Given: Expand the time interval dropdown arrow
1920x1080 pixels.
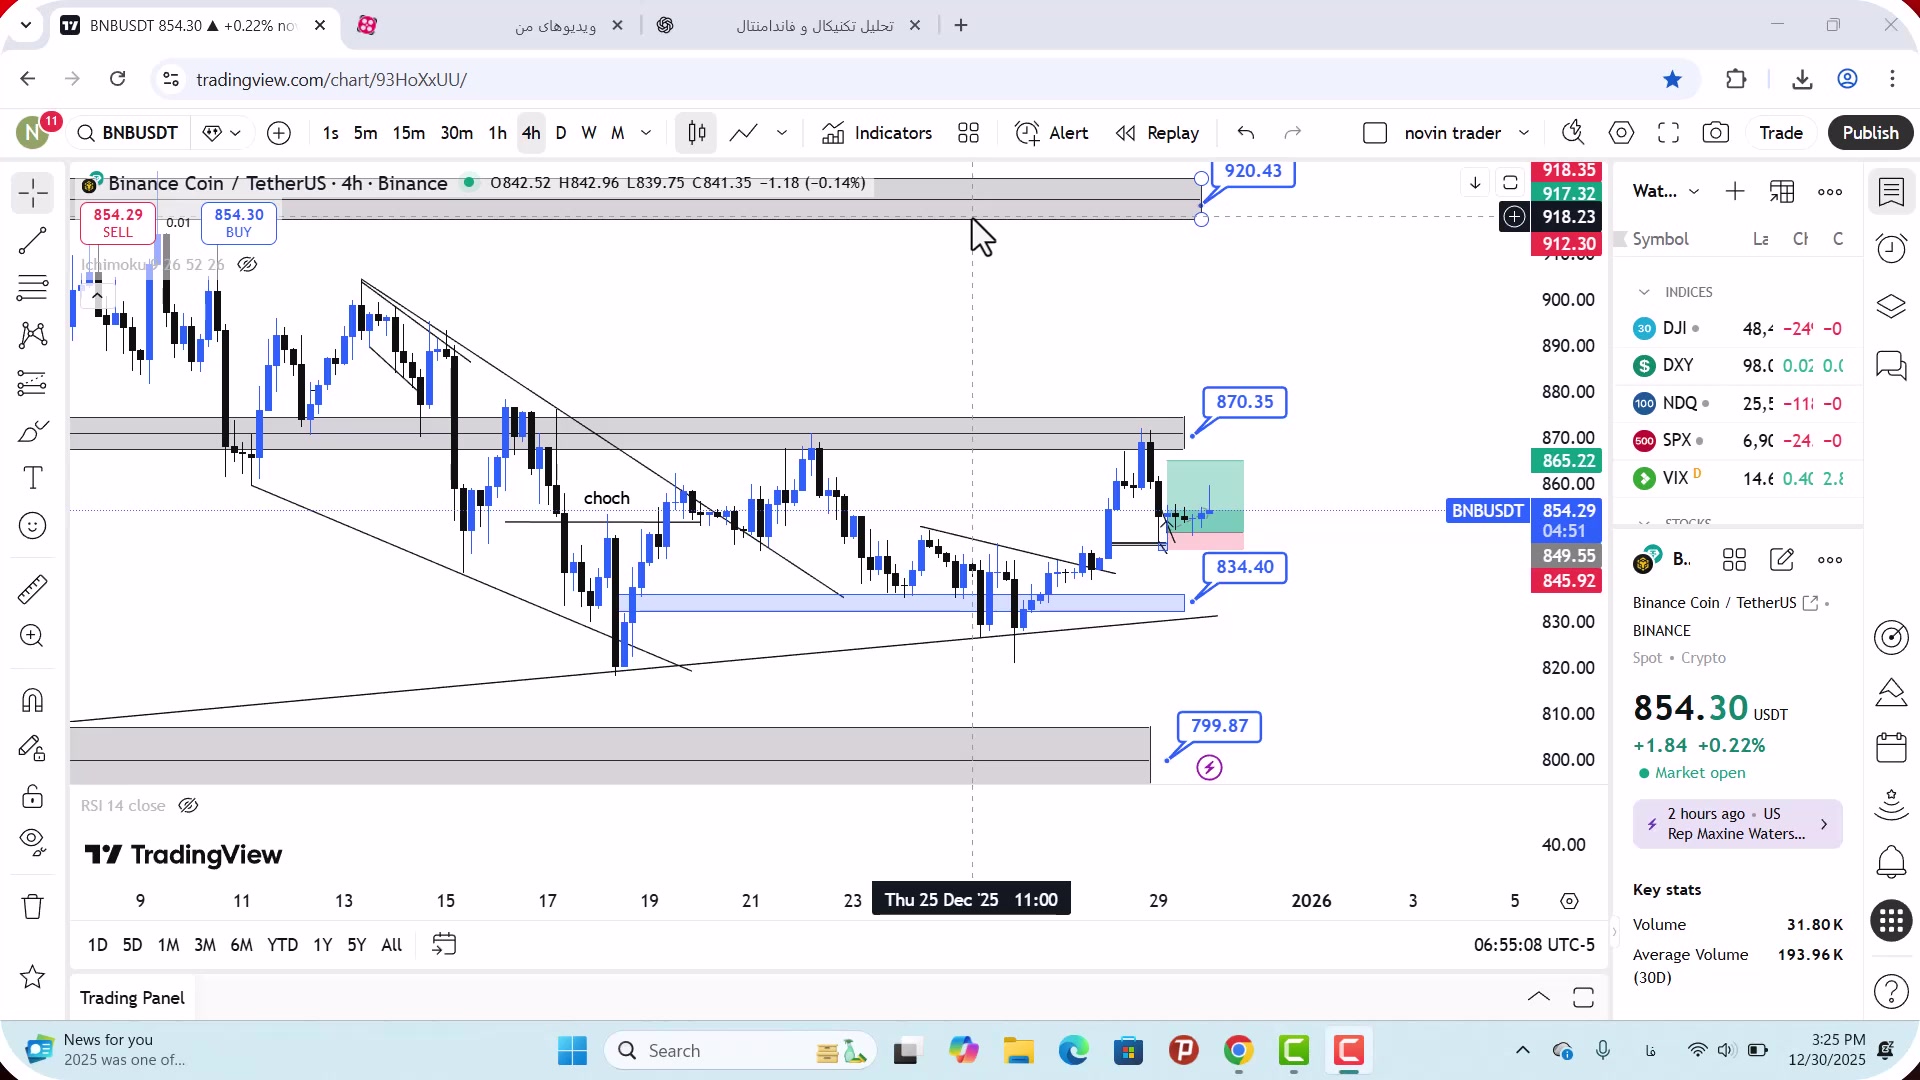Looking at the screenshot, I should point(646,133).
